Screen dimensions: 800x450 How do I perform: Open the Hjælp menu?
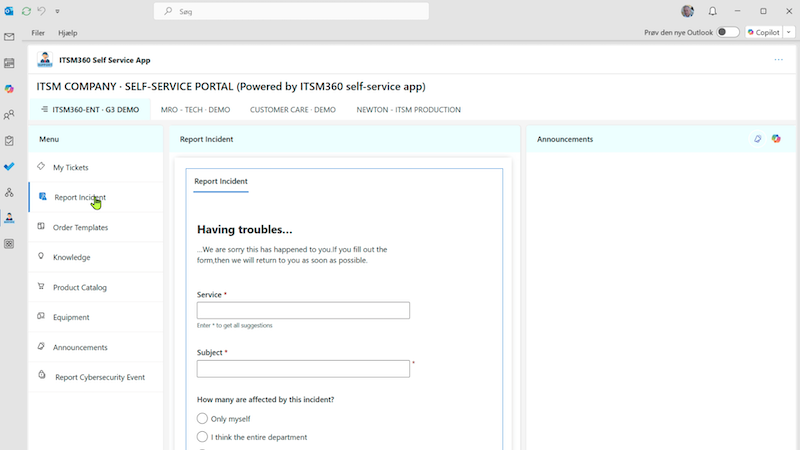[67, 33]
